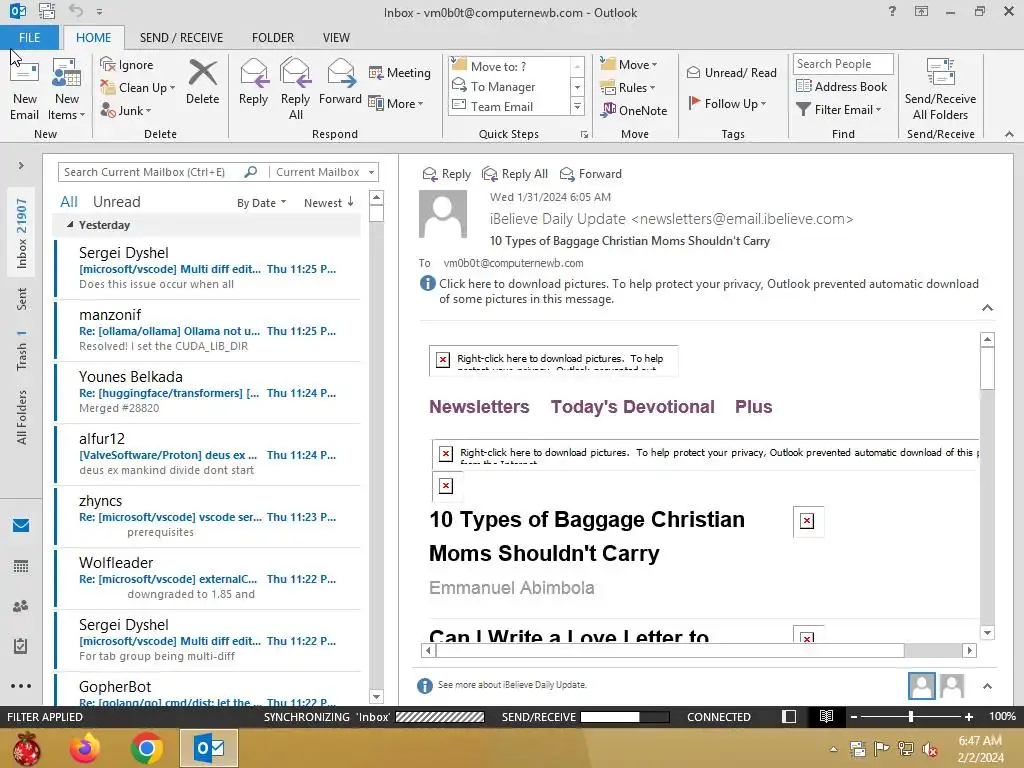Viewport: 1024px width, 768px height.
Task: Switch to Calendar view
Action: click(21, 566)
